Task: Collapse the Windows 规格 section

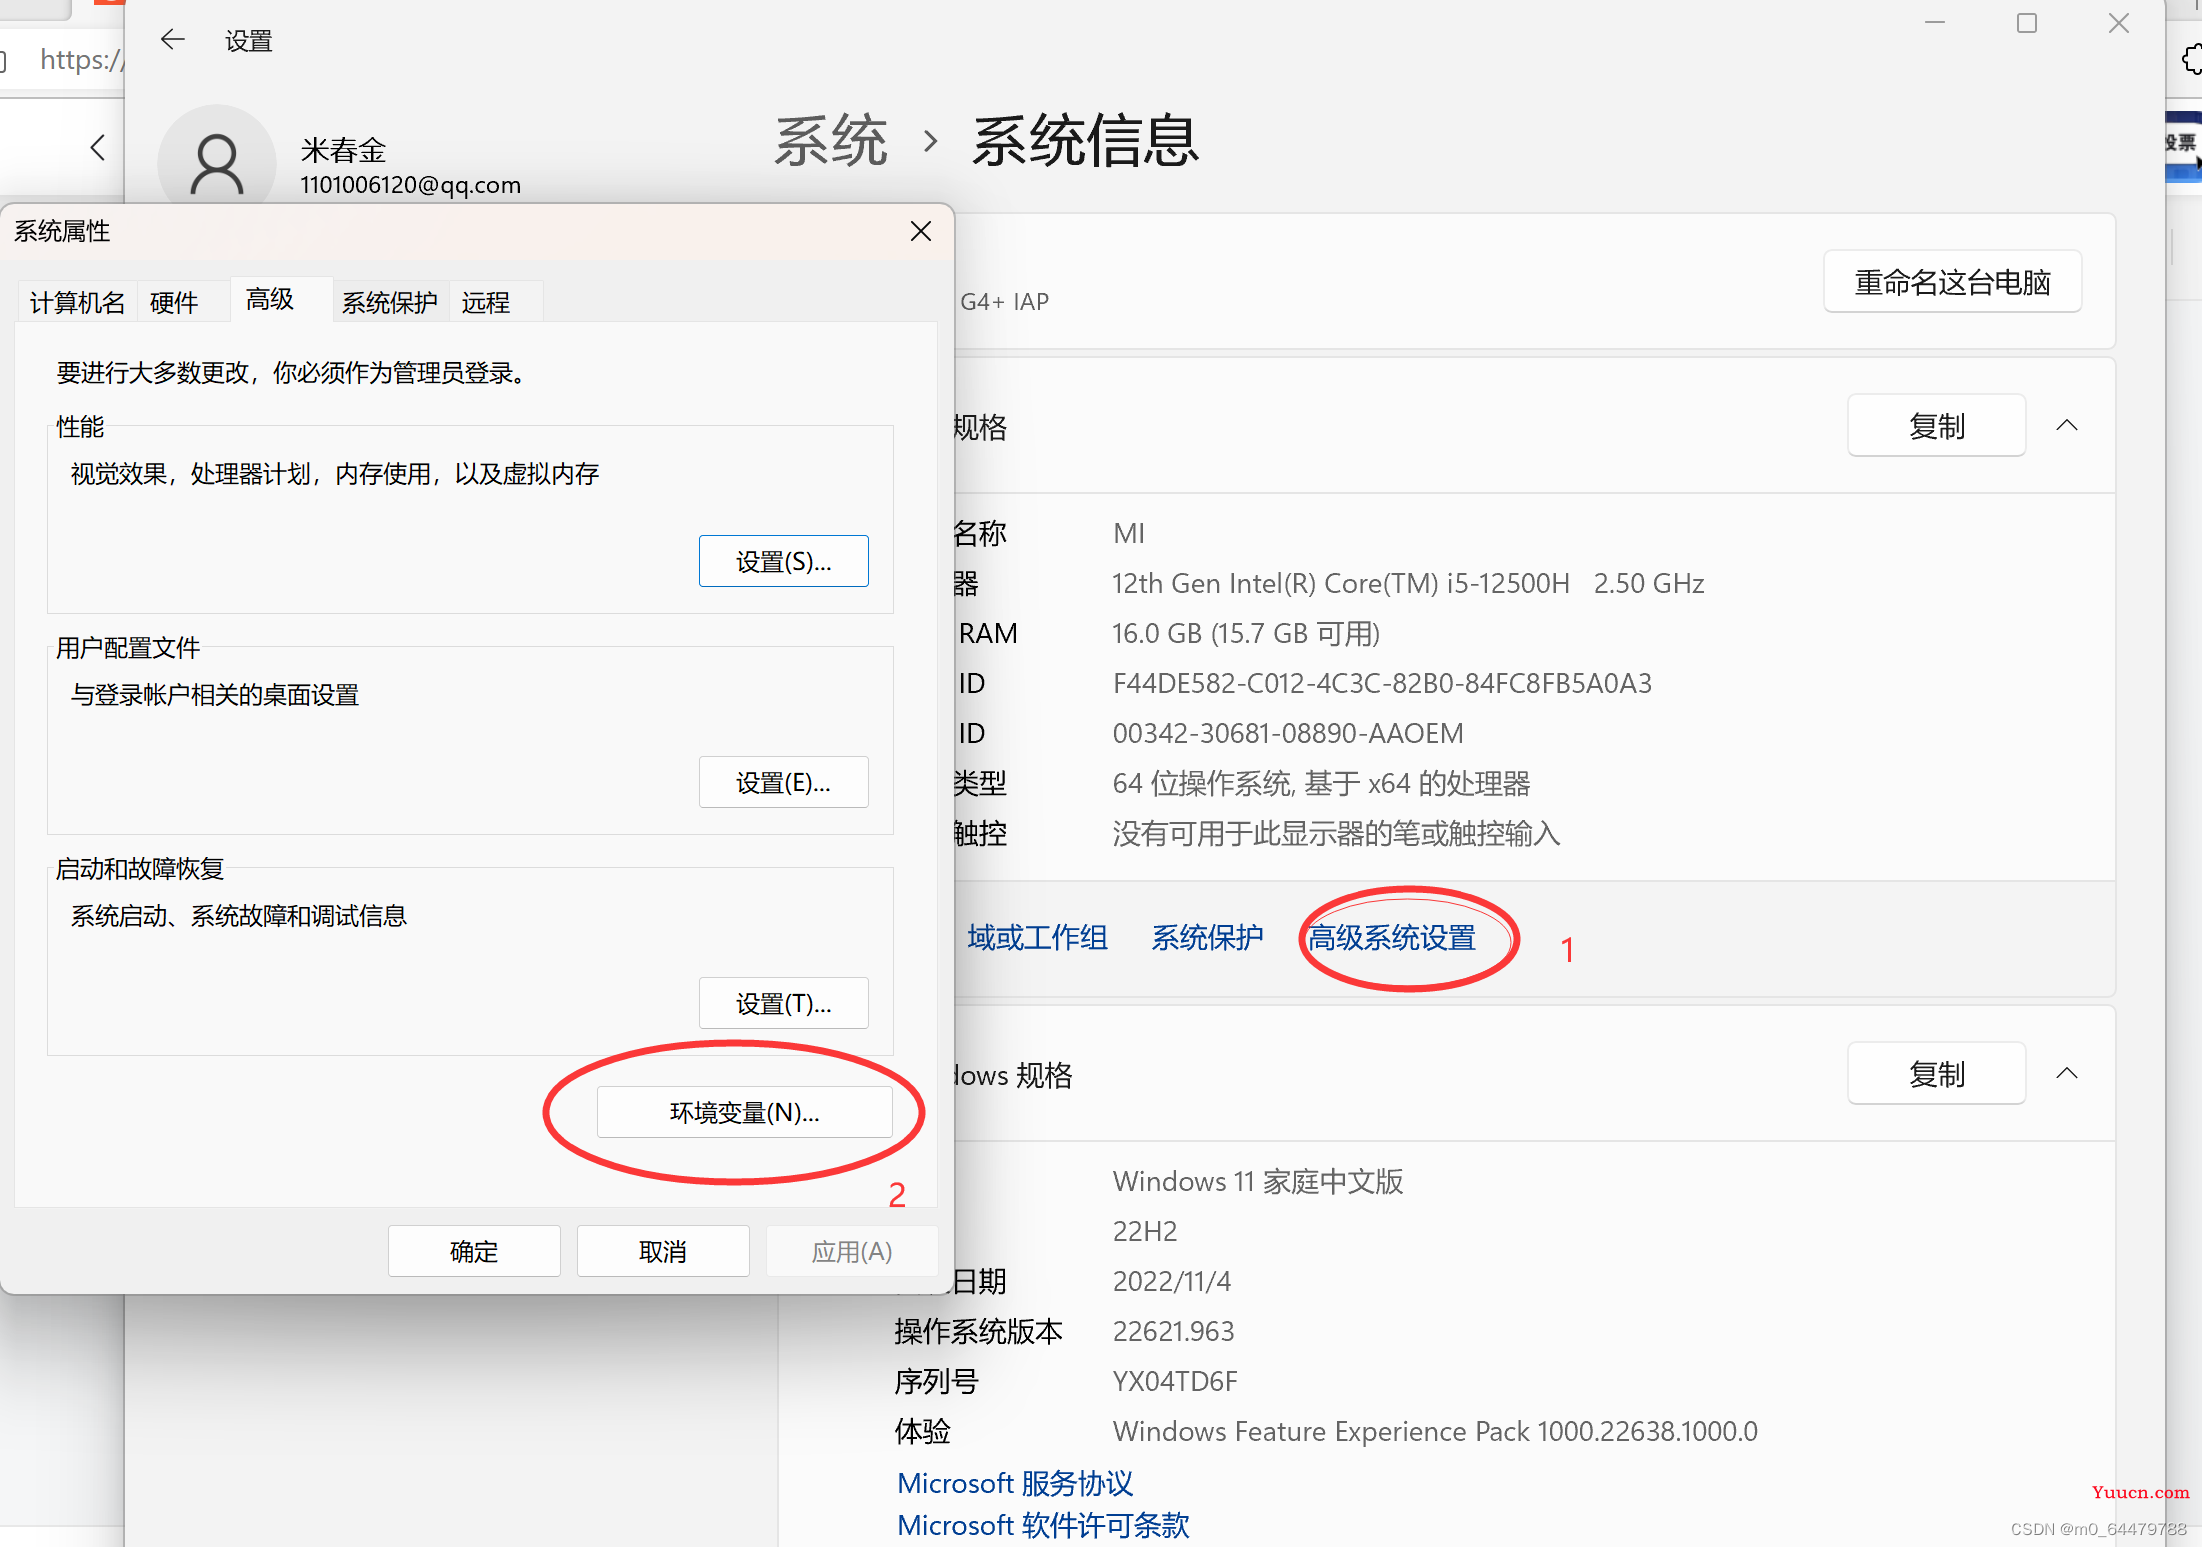Action: point(2067,1074)
